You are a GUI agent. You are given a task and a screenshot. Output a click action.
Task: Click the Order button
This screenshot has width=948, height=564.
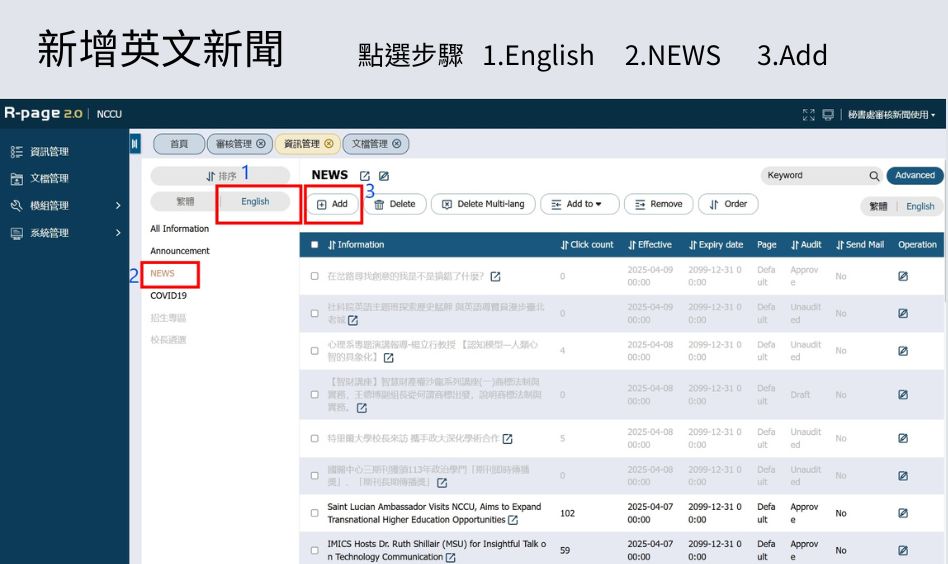tap(728, 204)
